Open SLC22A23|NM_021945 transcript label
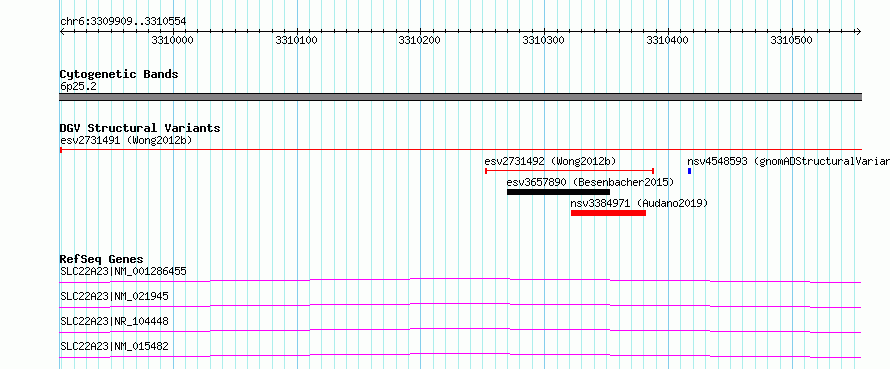The width and height of the screenshot is (890, 369). click(114, 296)
